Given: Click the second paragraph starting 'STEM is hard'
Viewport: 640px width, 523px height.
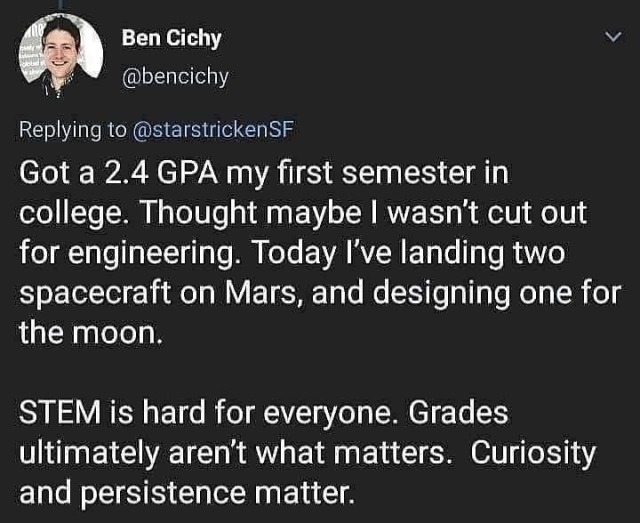Looking at the screenshot, I should (307, 452).
